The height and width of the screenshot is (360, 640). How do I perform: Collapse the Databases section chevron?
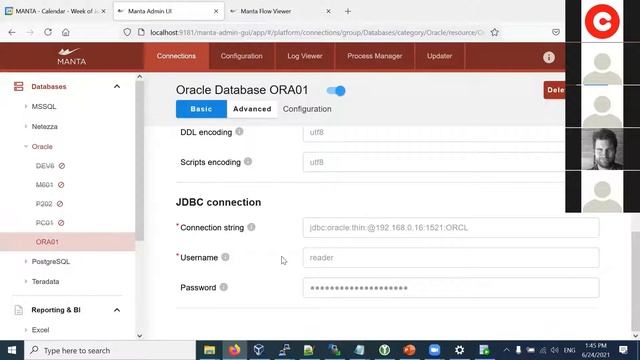tap(117, 86)
